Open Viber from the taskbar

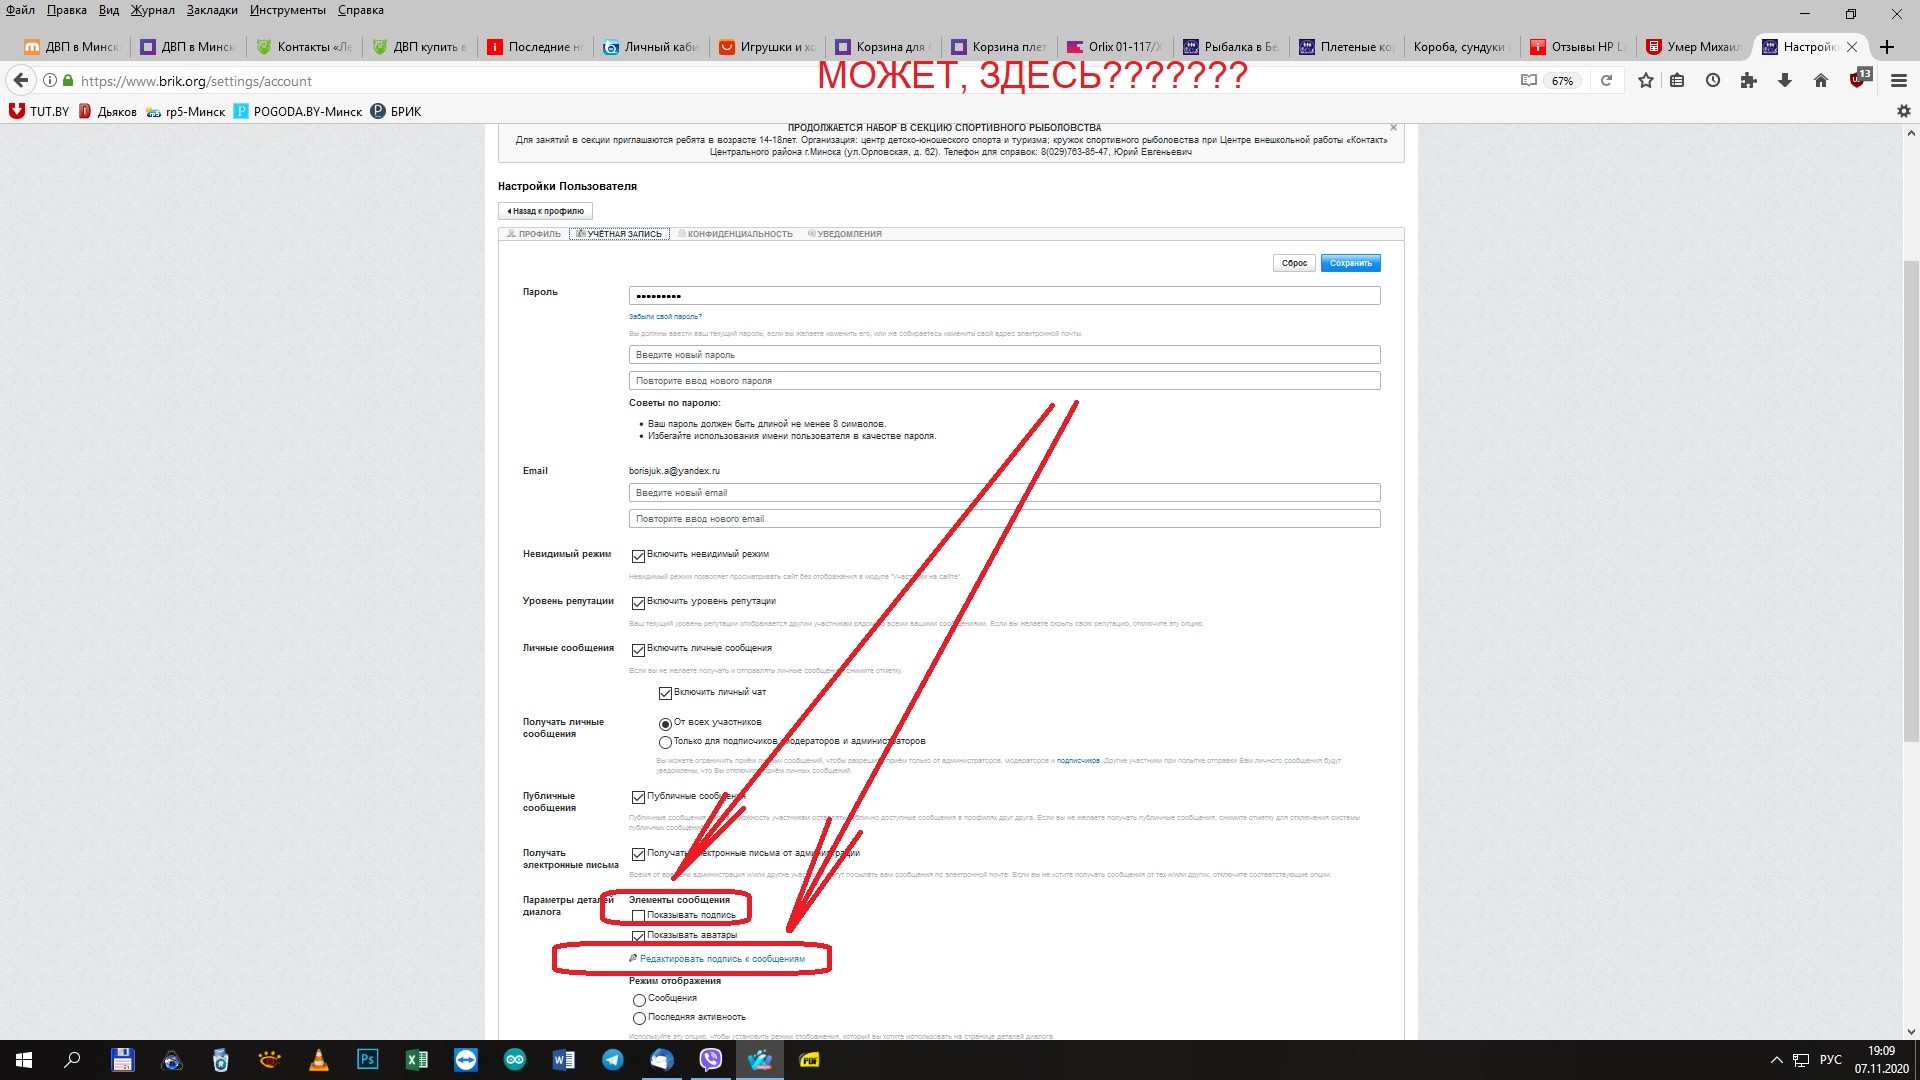pyautogui.click(x=711, y=1060)
